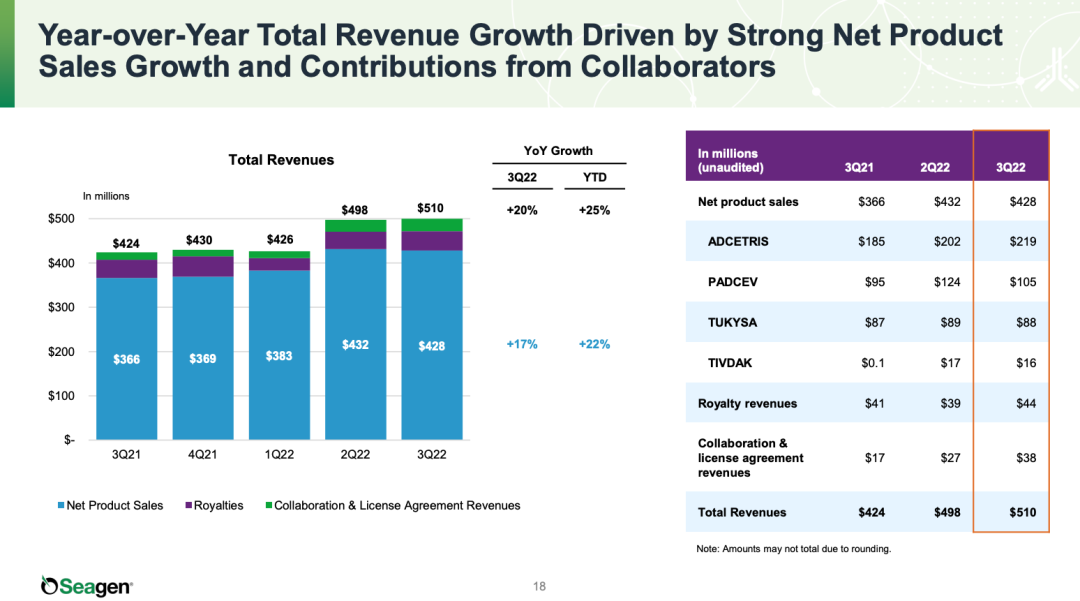Click the Collaboration revenues 2Q22 value "$27"
The width and height of the screenshot is (1080, 601).
click(x=951, y=458)
